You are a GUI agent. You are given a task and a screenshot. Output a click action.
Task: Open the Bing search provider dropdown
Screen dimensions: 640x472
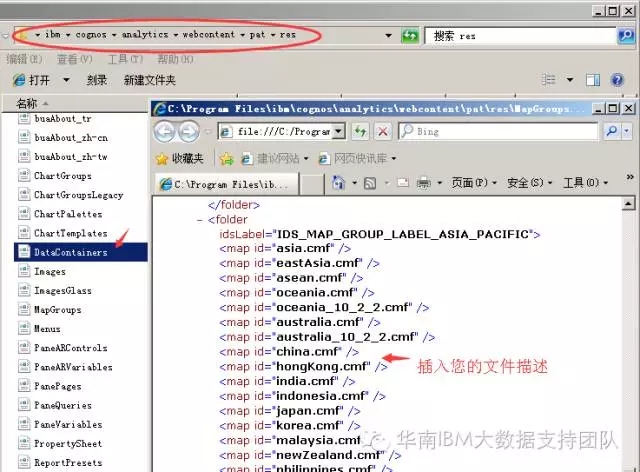[x=626, y=131]
